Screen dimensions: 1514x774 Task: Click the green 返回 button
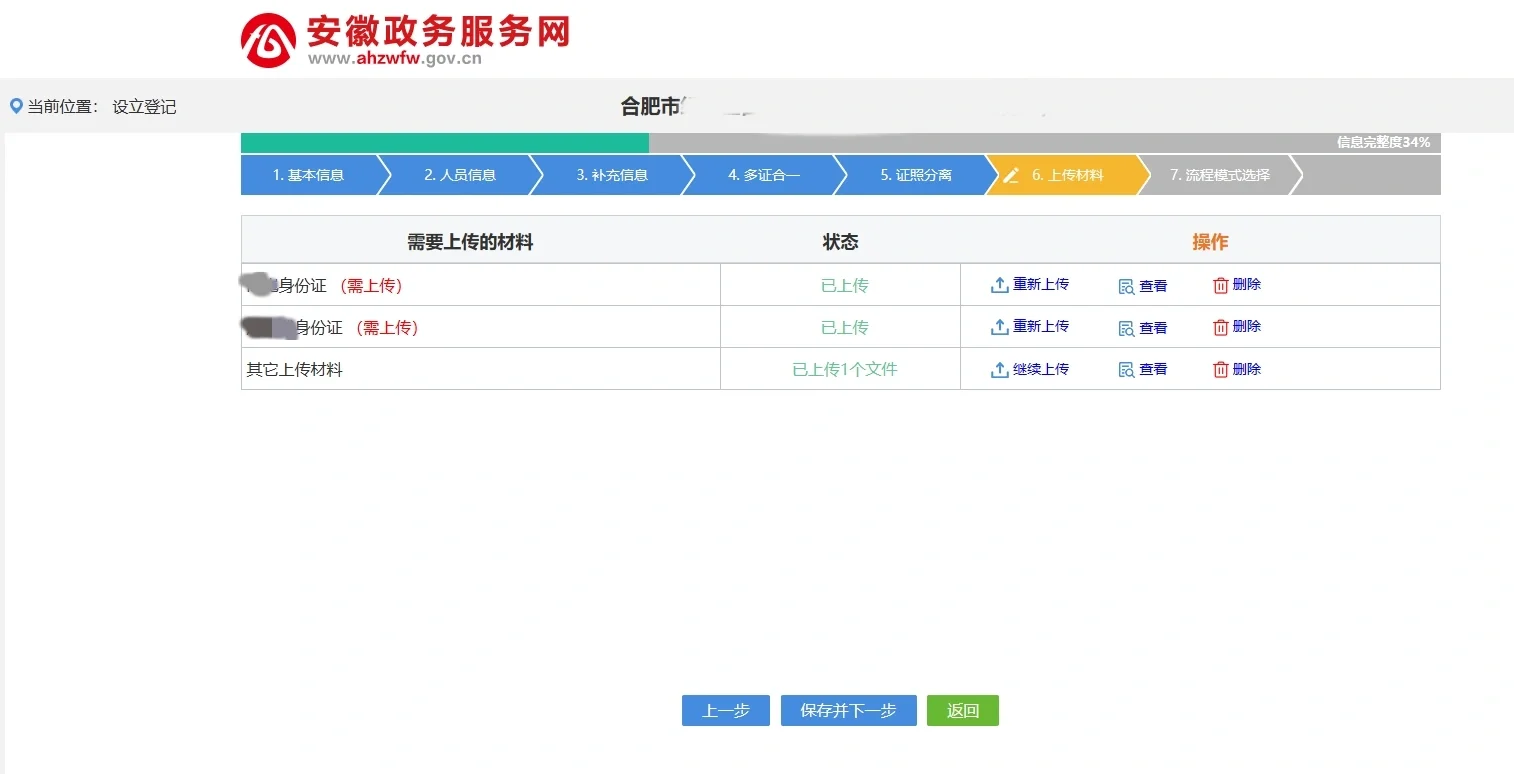[962, 711]
